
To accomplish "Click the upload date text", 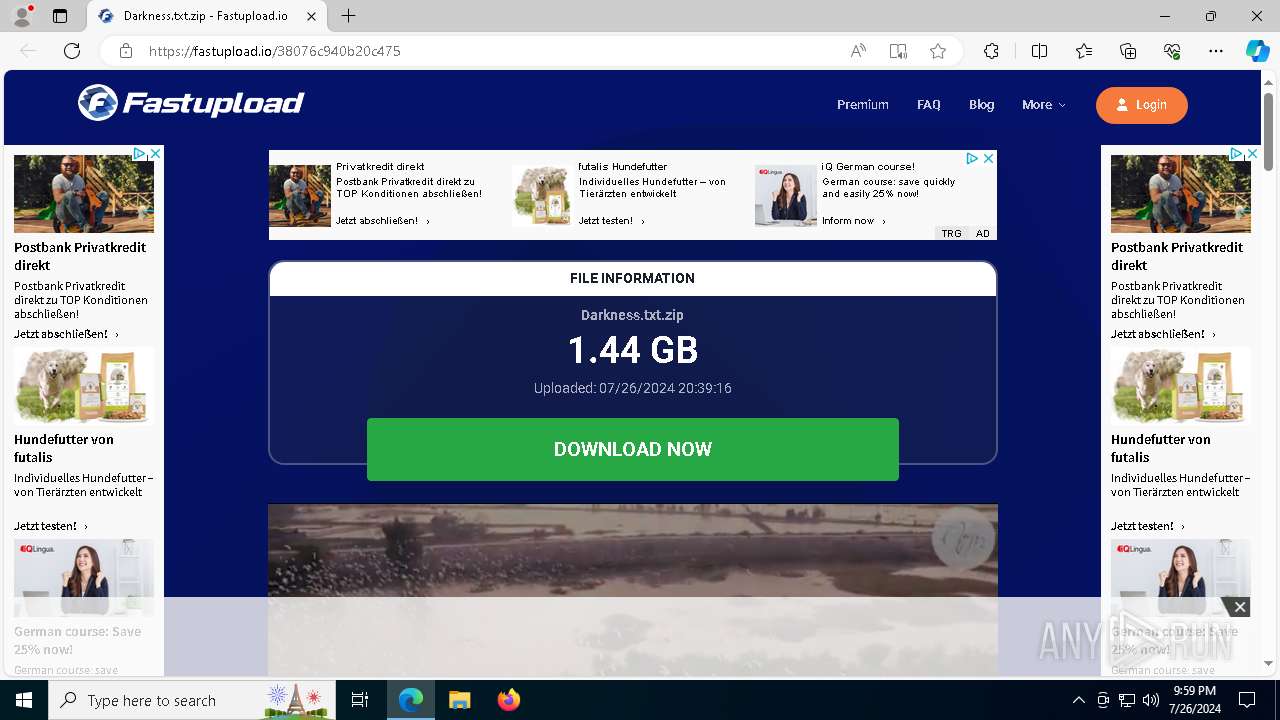I will click(633, 388).
